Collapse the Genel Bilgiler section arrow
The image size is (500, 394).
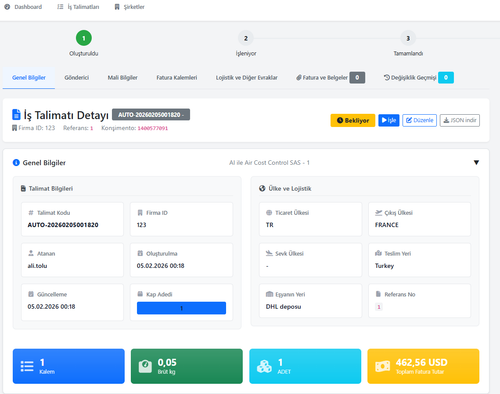[x=476, y=163]
